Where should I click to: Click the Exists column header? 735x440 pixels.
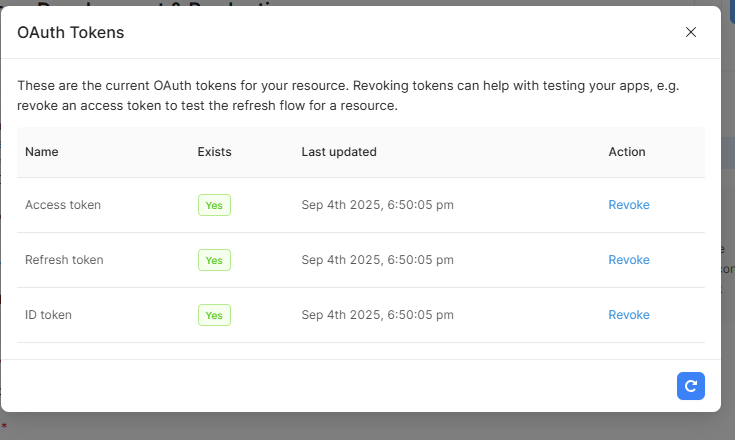214,152
